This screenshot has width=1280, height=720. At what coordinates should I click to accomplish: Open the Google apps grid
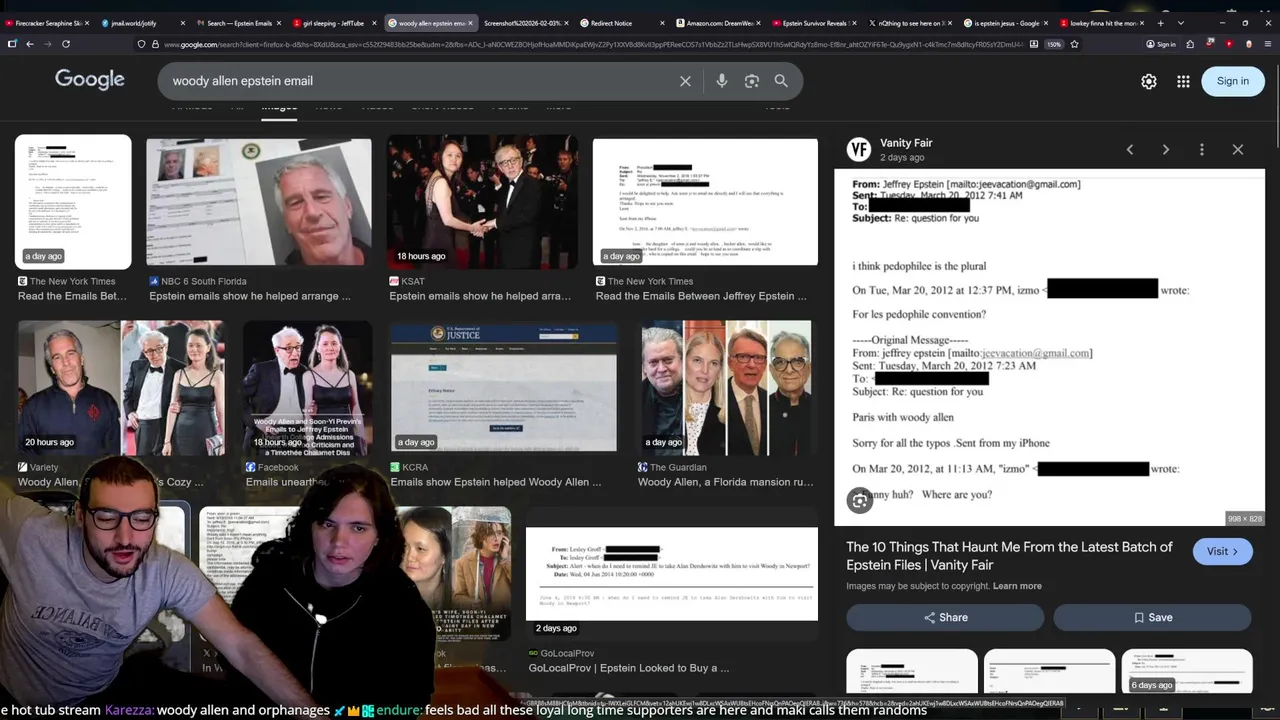(x=1183, y=82)
